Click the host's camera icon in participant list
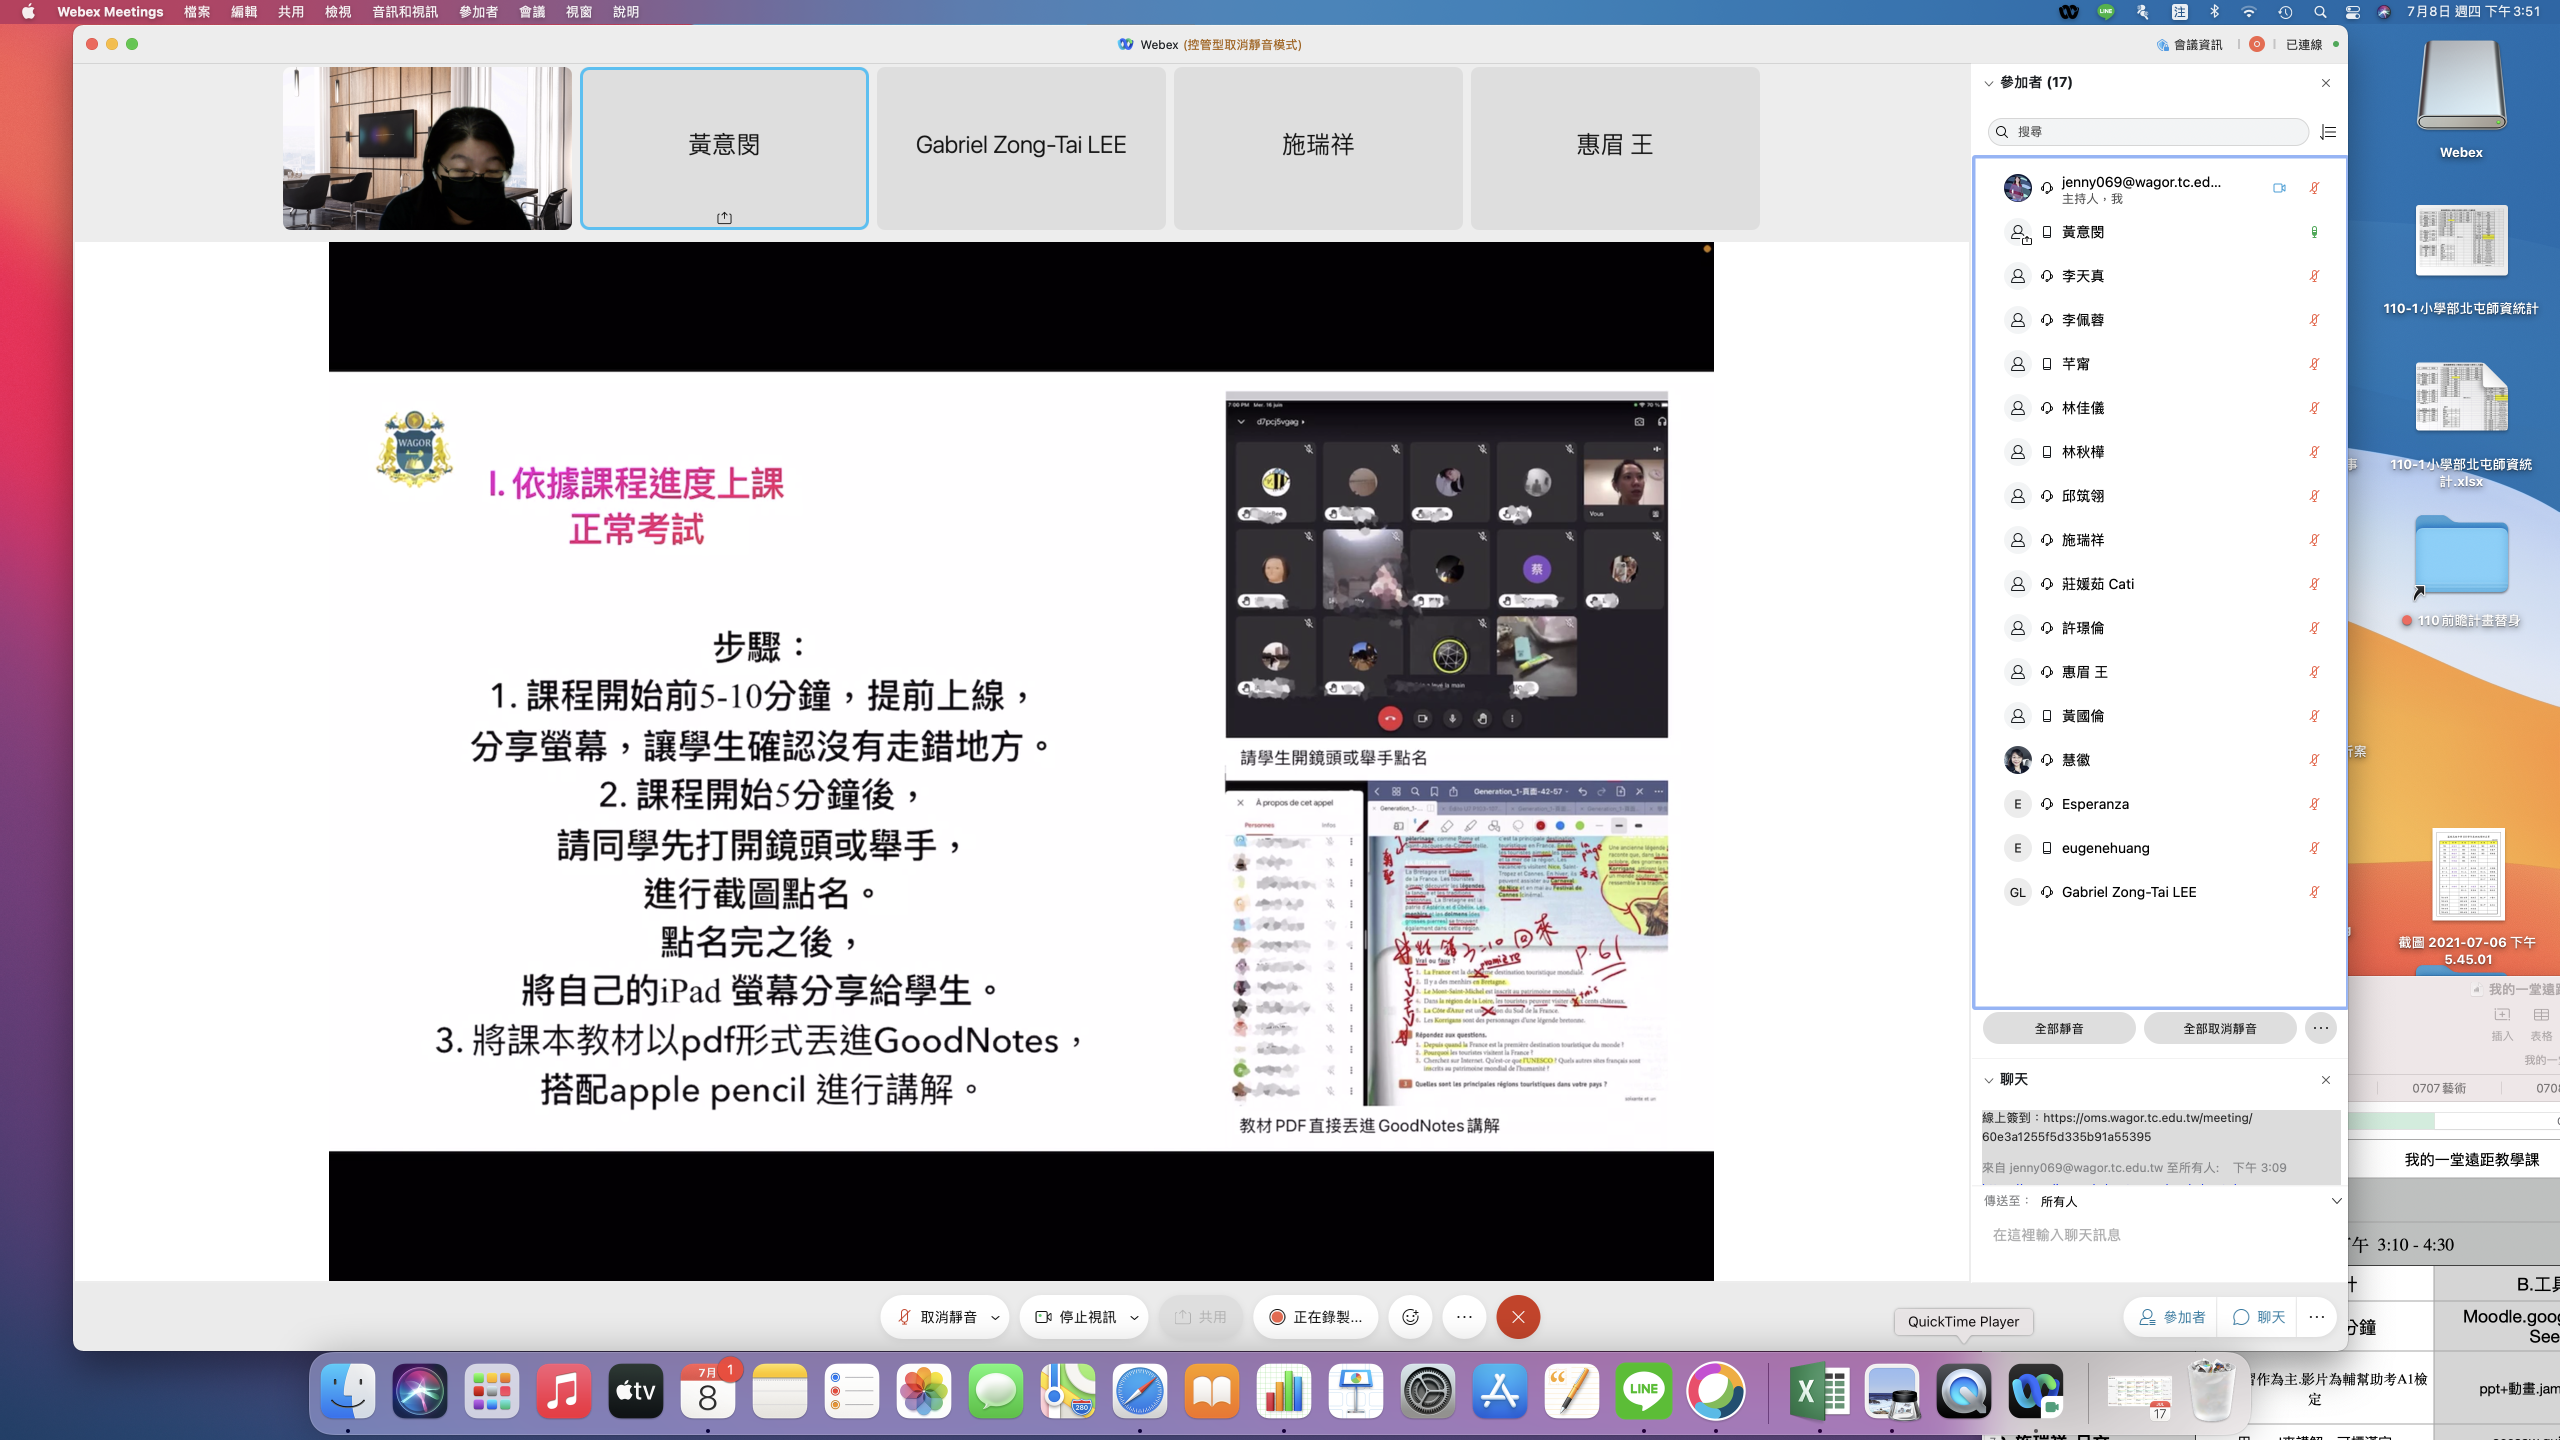The image size is (2560, 1440). click(2279, 188)
